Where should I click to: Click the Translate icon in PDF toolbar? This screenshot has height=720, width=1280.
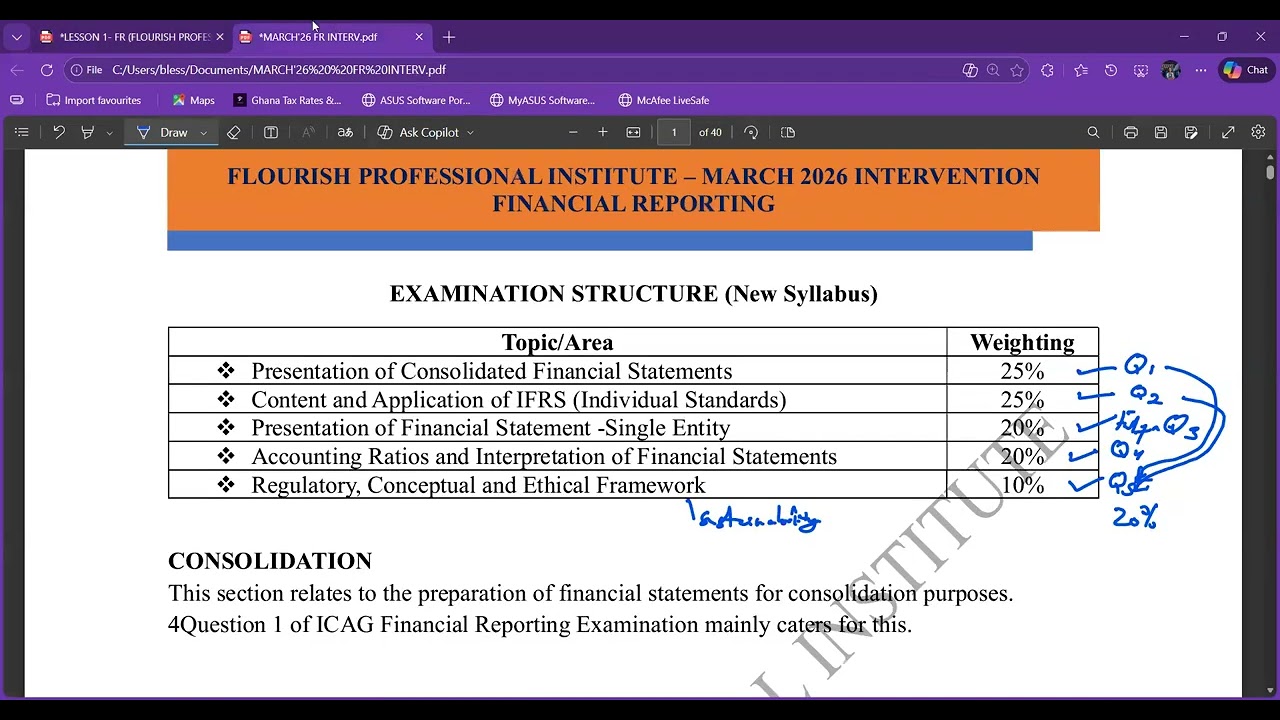345,132
